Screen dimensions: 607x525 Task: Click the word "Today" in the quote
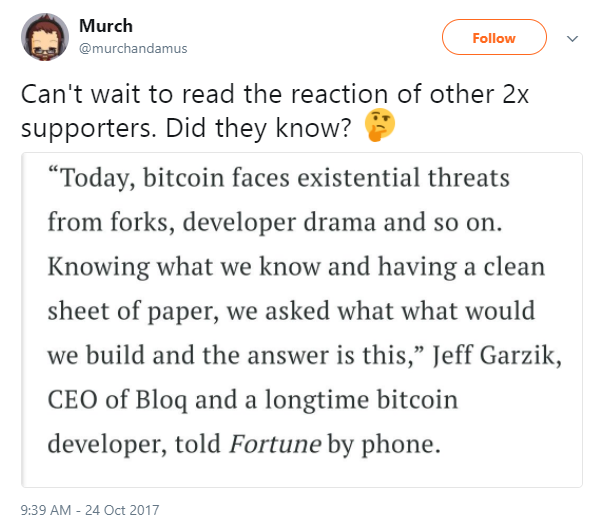pos(99,180)
